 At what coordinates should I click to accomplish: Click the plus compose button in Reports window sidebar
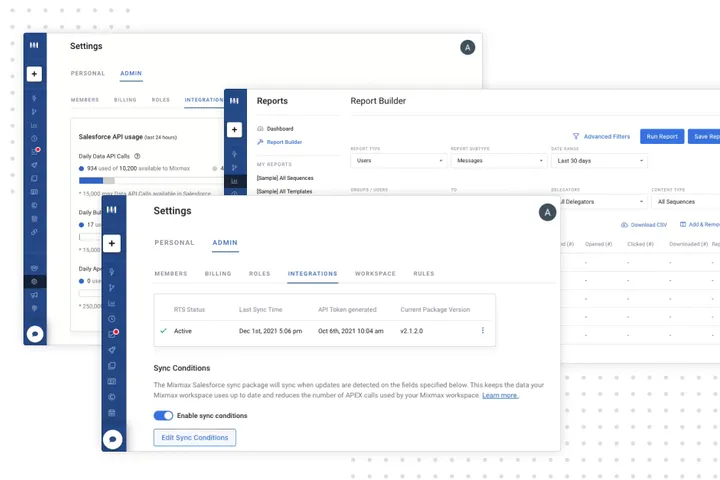click(x=234, y=130)
